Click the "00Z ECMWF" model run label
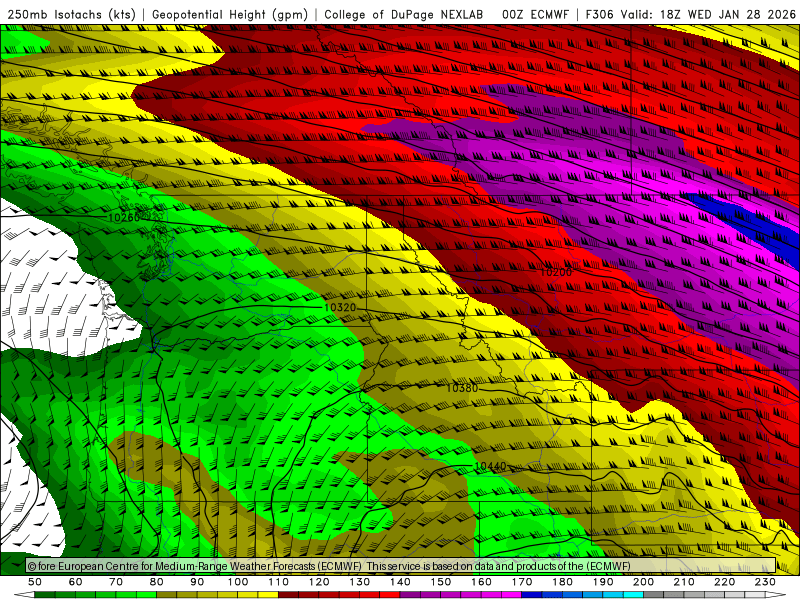 535,14
